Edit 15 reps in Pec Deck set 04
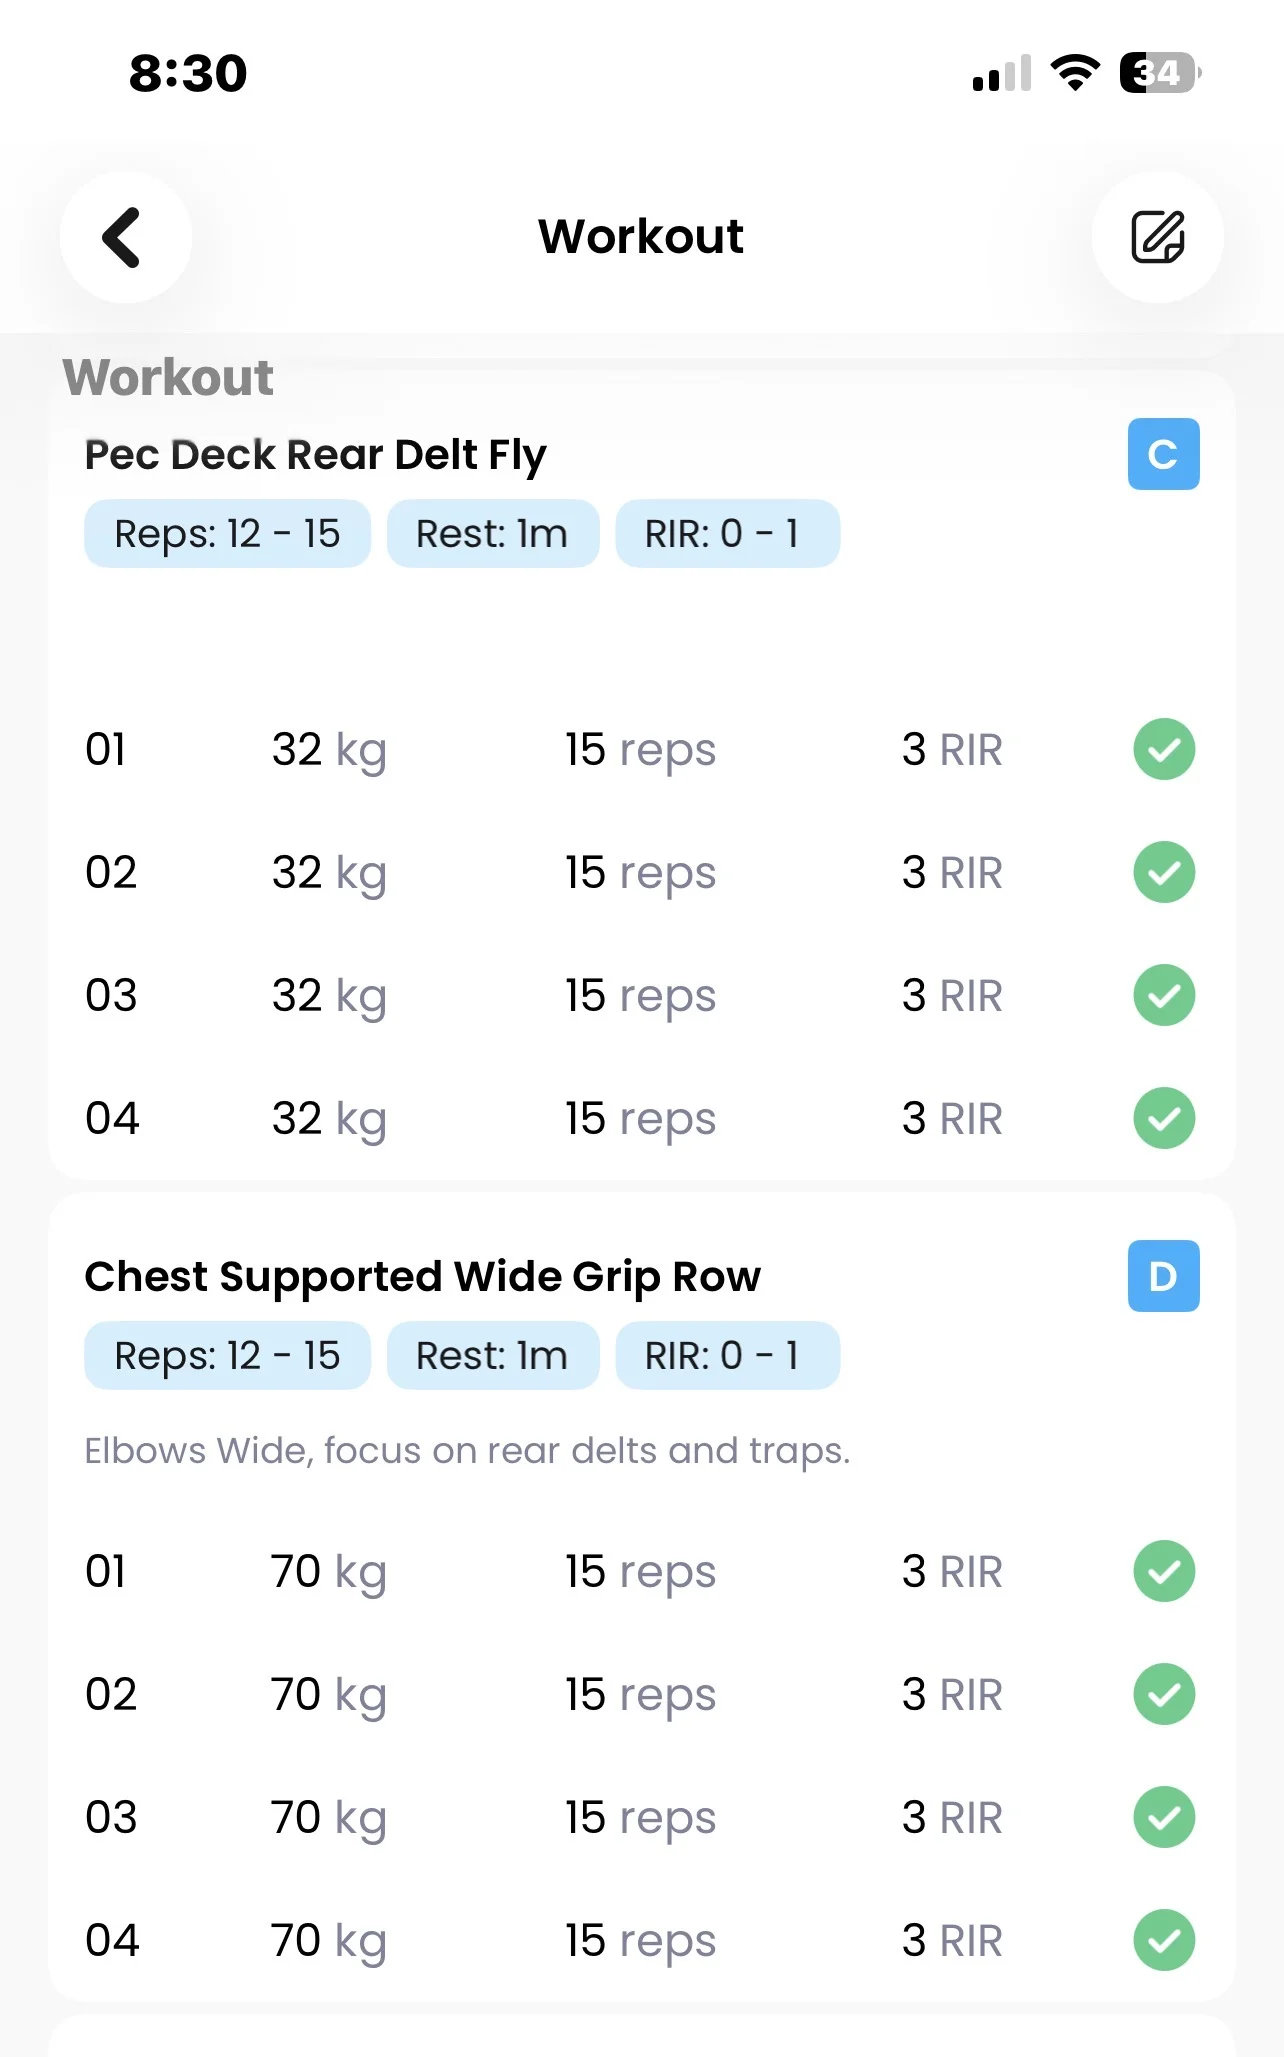This screenshot has width=1284, height=2057. pos(640,1119)
